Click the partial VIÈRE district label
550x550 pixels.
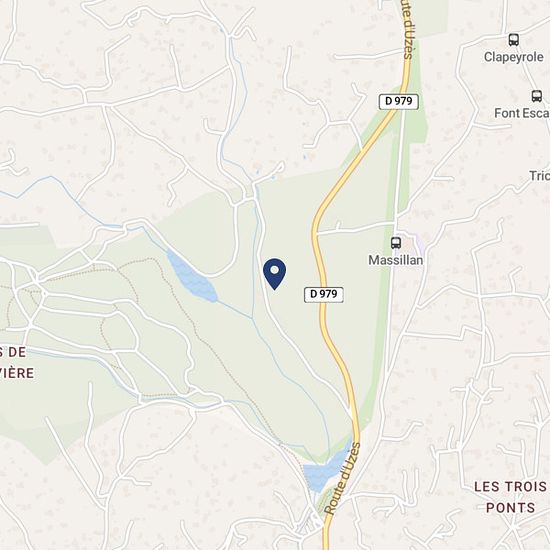click(x=17, y=373)
